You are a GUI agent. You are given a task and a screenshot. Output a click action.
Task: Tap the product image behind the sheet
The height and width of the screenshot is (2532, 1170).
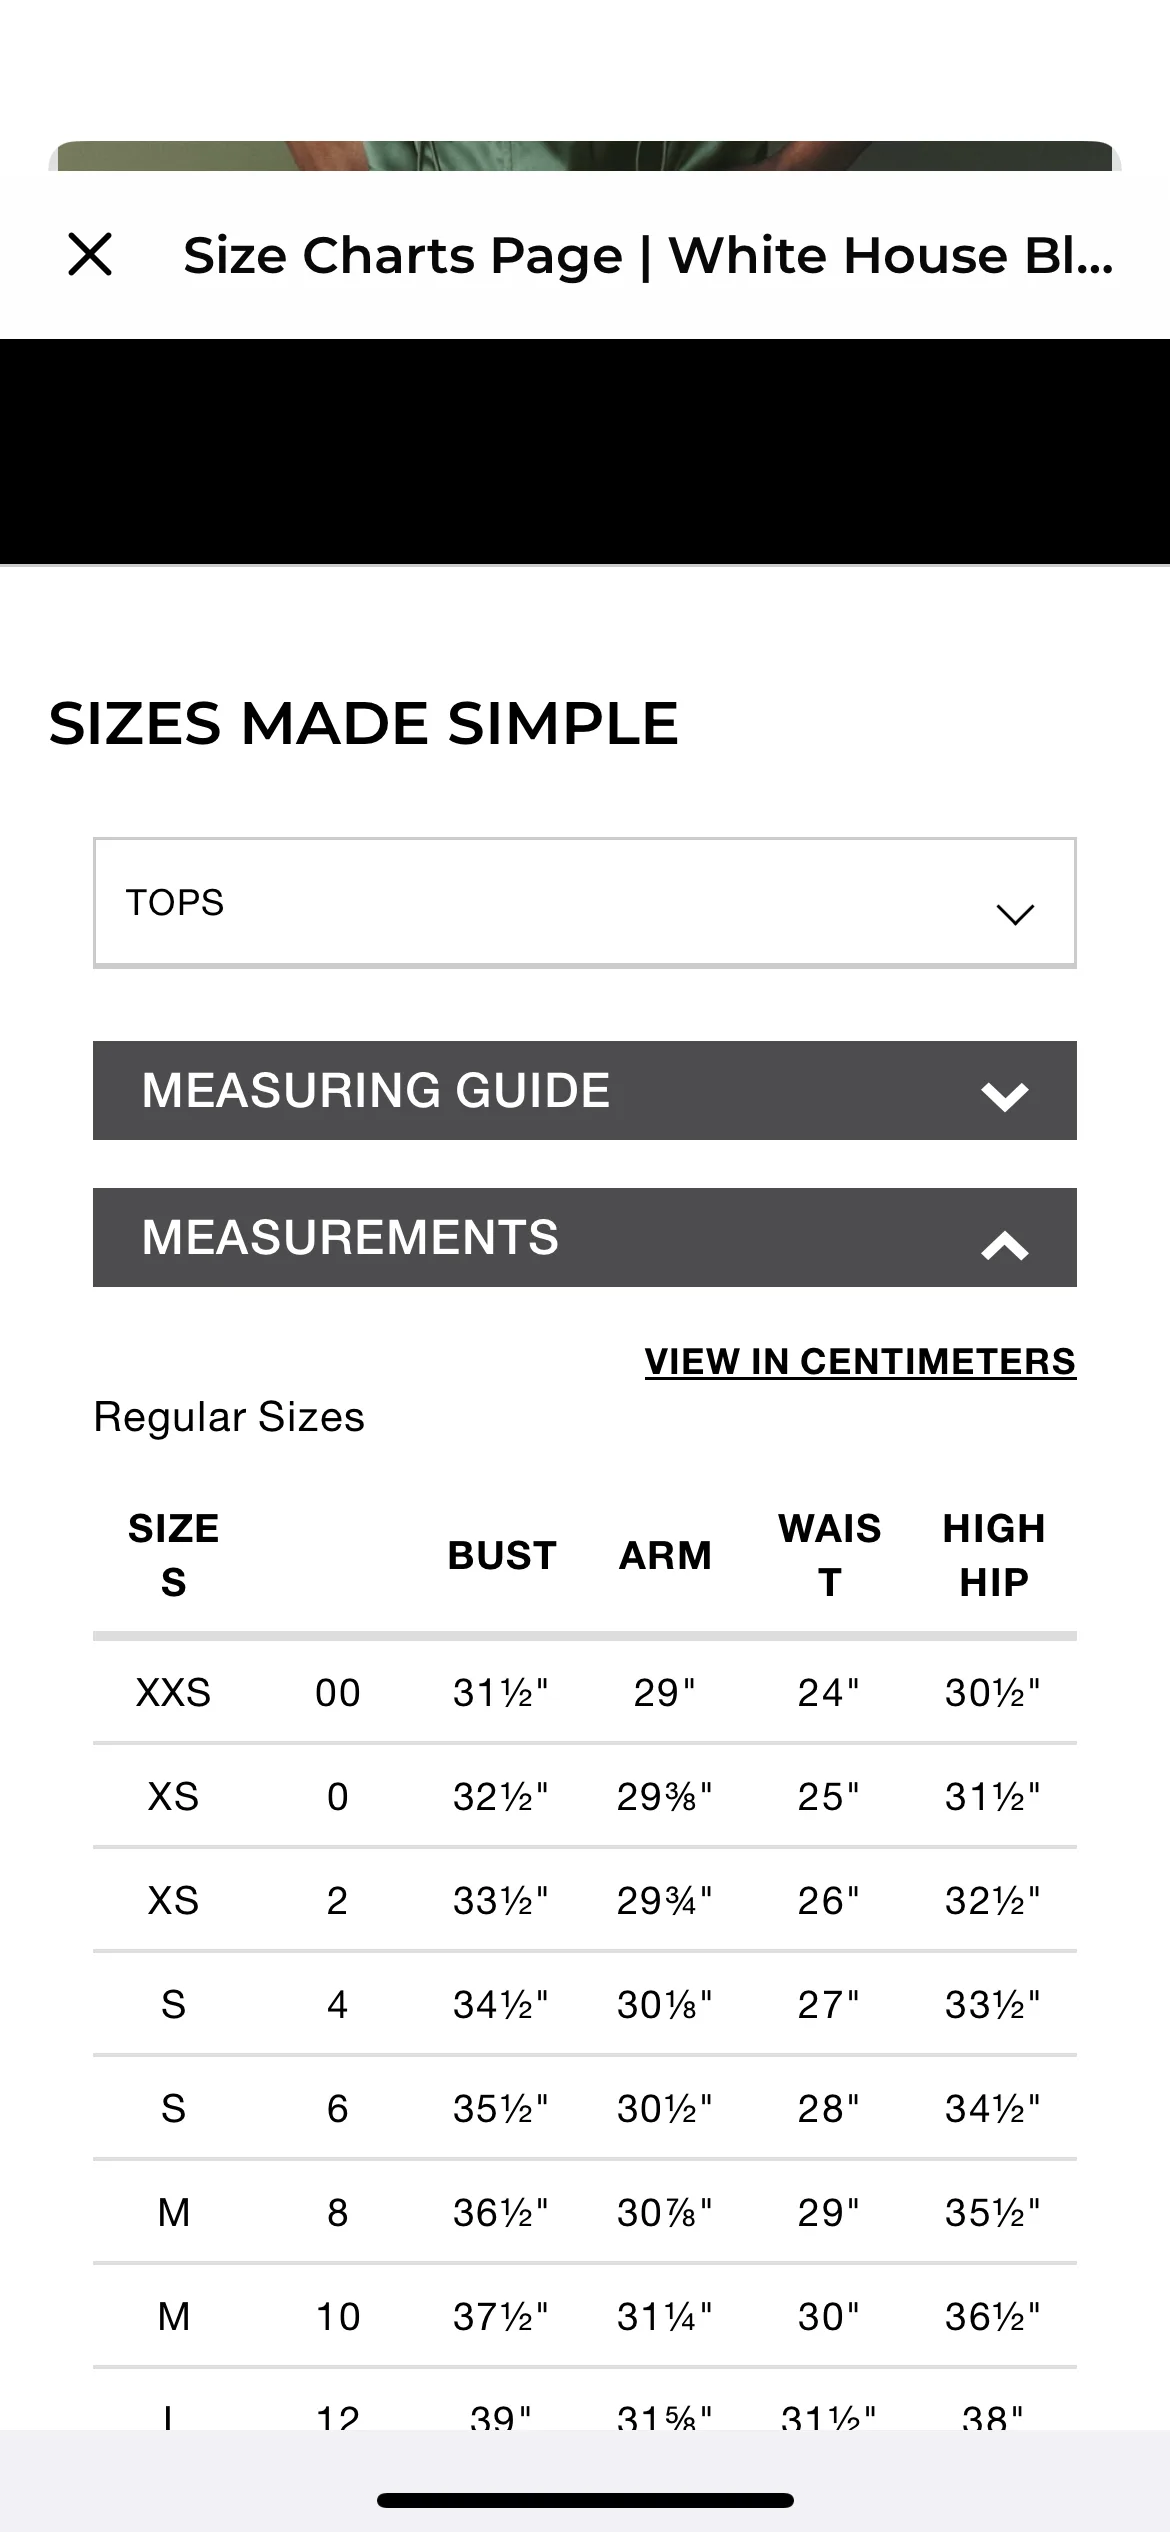(585, 155)
